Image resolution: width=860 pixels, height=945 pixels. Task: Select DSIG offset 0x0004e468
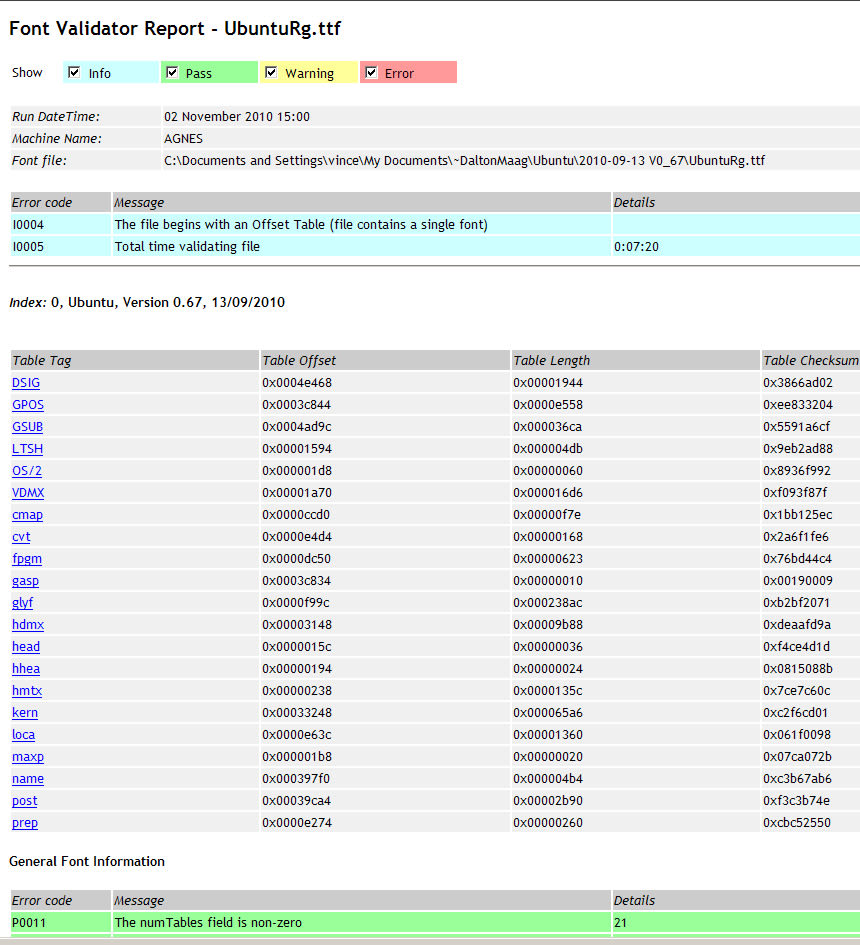tap(297, 383)
